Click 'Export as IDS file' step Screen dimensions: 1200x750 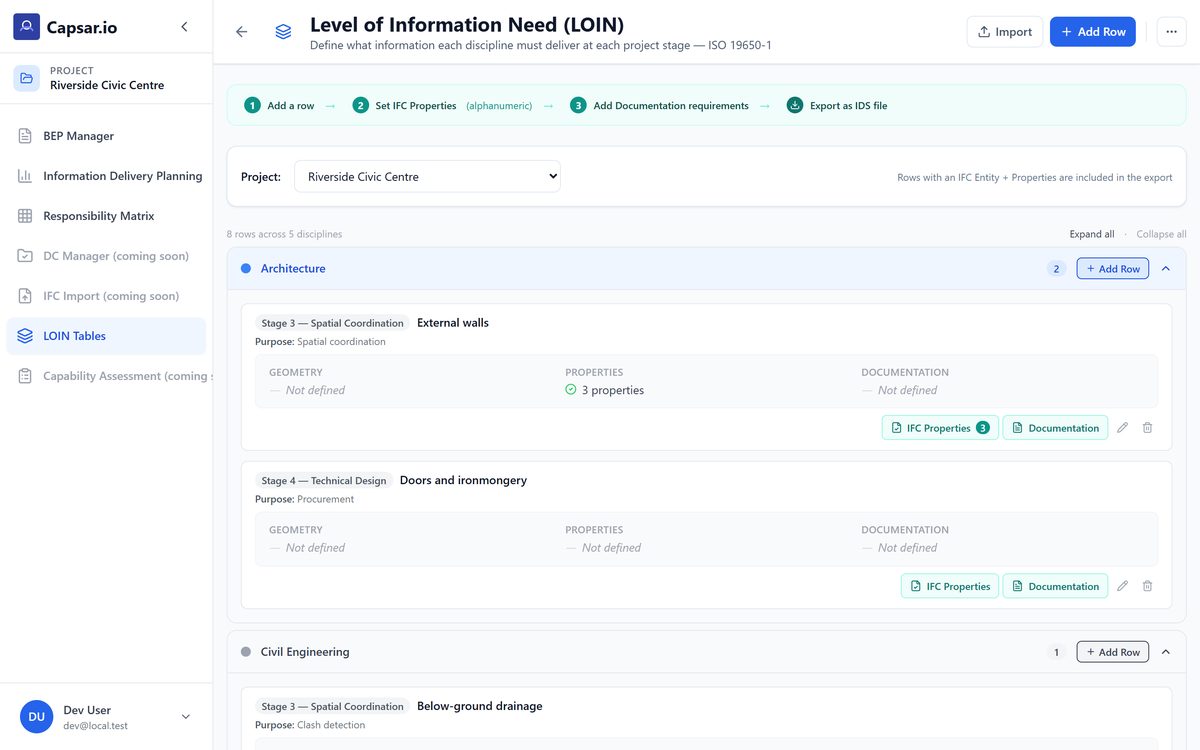[837, 105]
